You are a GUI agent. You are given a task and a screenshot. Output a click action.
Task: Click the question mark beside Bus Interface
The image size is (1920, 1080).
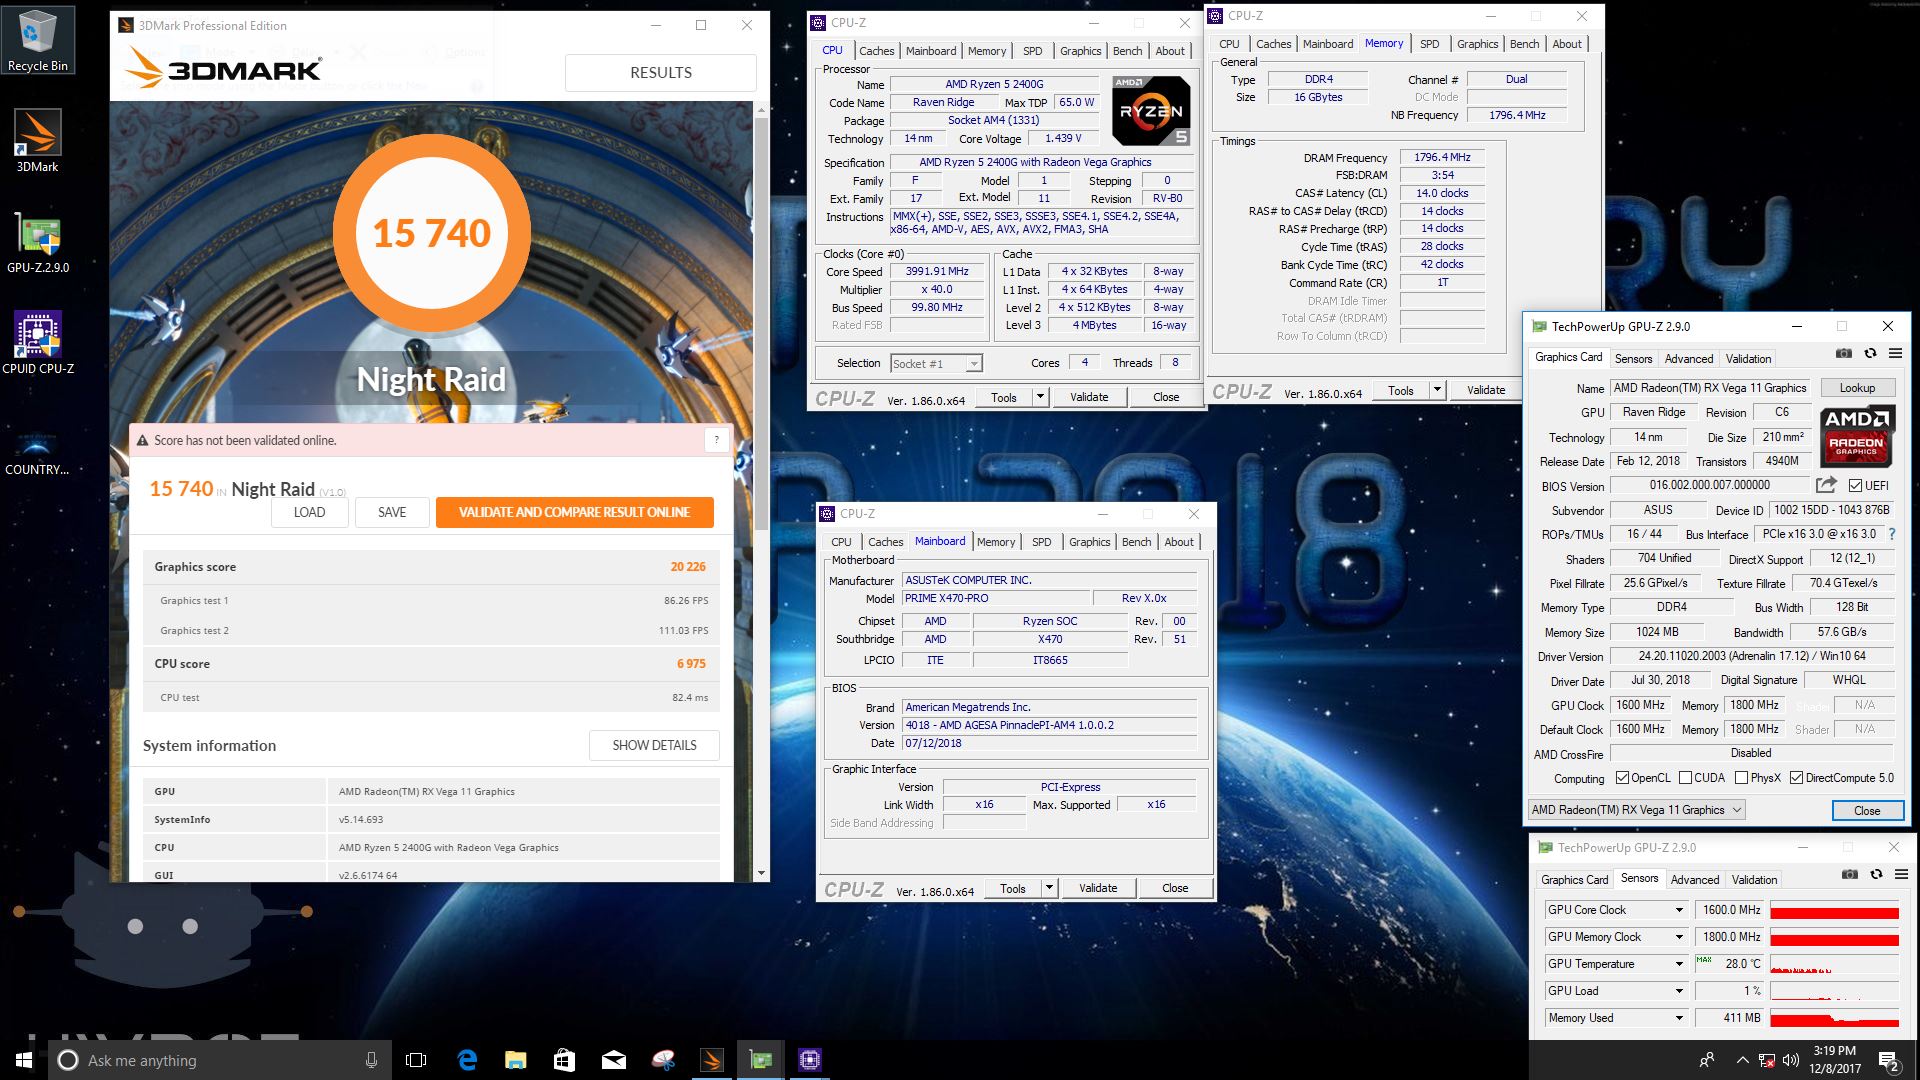click(1892, 534)
